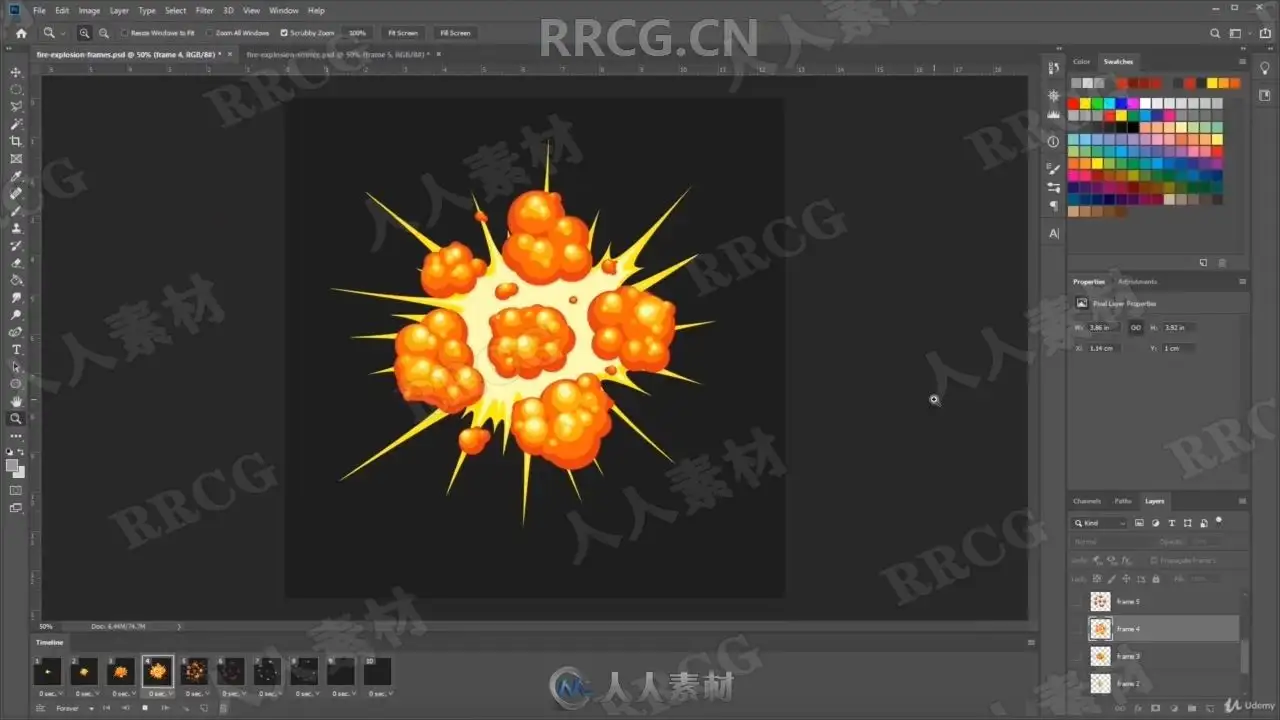Select the Eraser tool
1280x720 pixels.
pyautogui.click(x=16, y=263)
